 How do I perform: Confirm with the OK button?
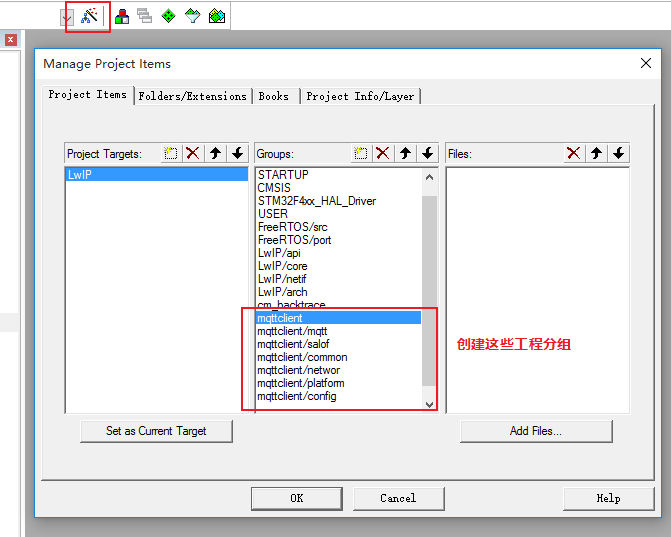pyautogui.click(x=297, y=498)
